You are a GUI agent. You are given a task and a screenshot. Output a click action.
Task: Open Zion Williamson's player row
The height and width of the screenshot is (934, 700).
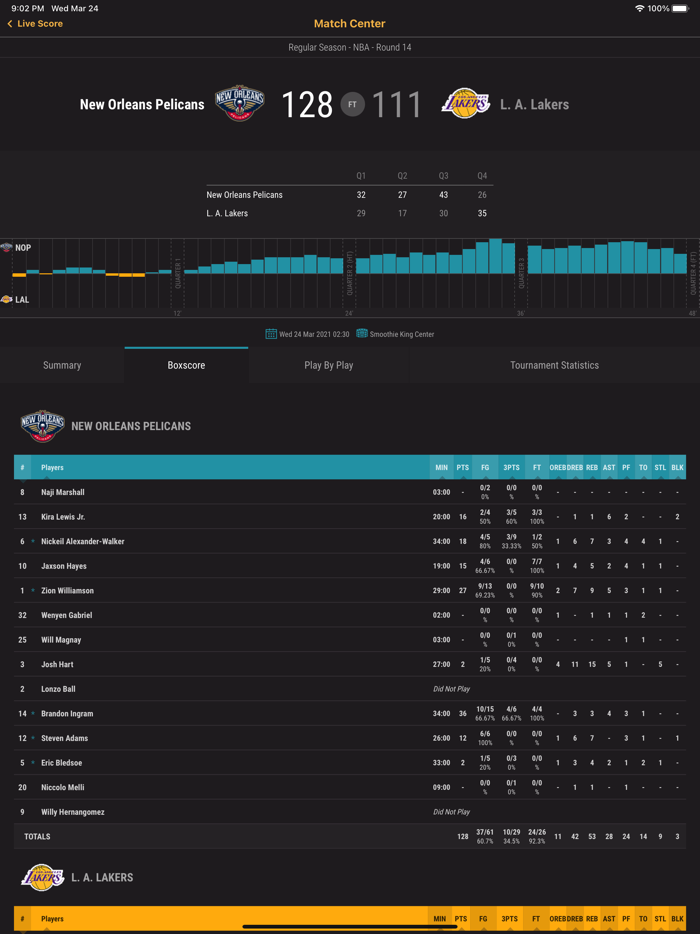[67, 591]
